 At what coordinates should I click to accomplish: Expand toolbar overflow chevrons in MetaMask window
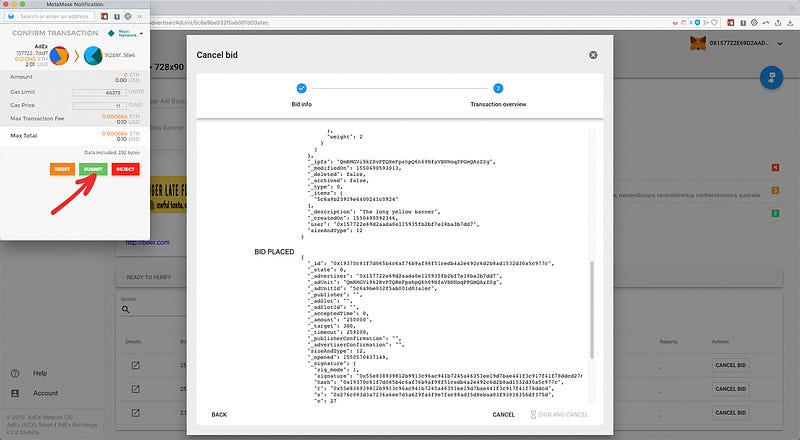coord(139,16)
